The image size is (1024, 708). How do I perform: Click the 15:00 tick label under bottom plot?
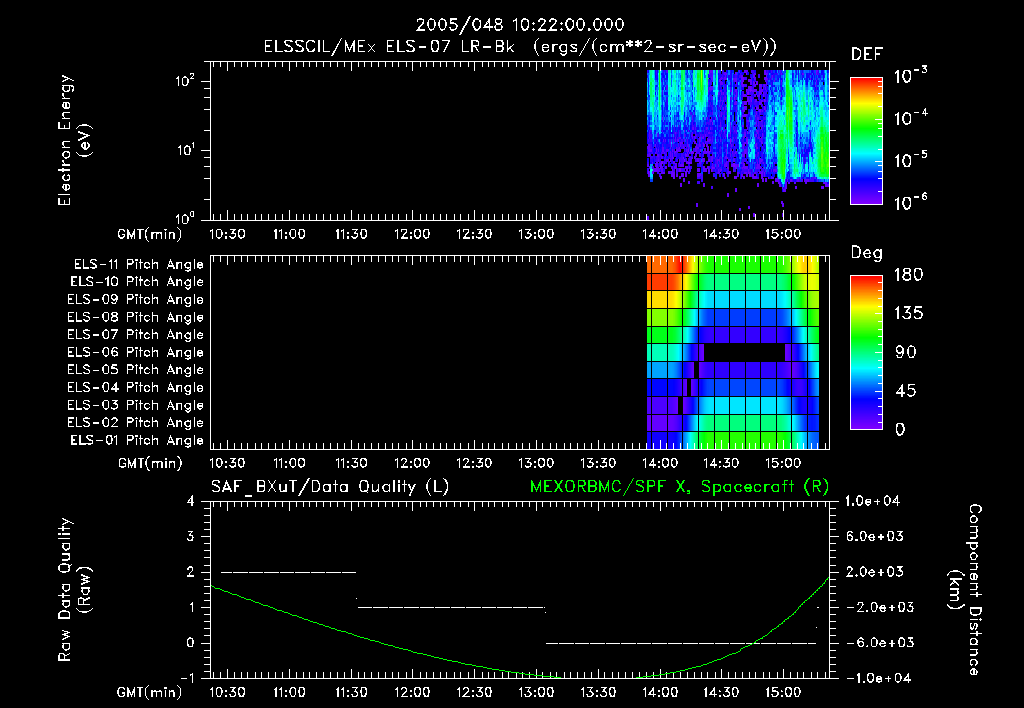coord(783,692)
